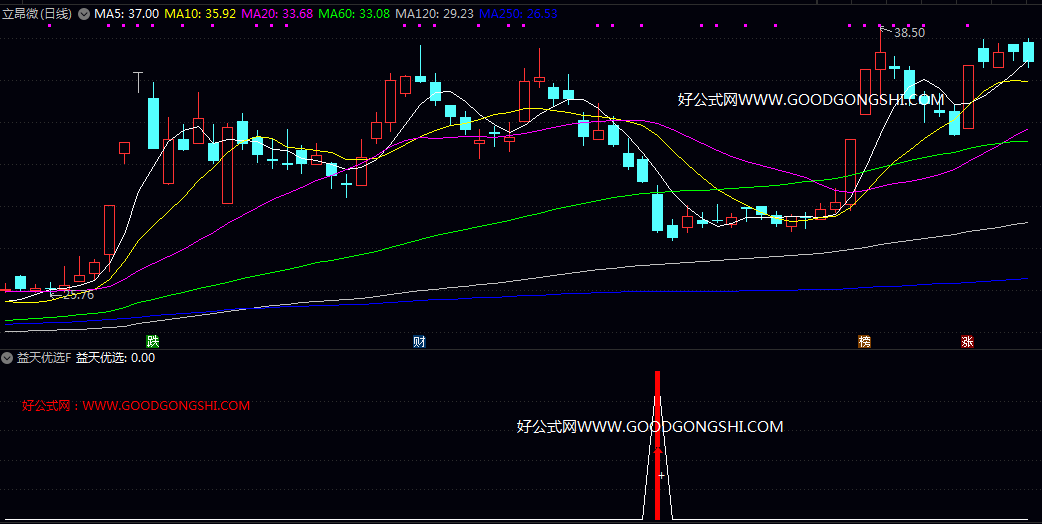Click the 财 financial event marker icon
Viewport: 1042px width, 524px height.
pyautogui.click(x=419, y=341)
